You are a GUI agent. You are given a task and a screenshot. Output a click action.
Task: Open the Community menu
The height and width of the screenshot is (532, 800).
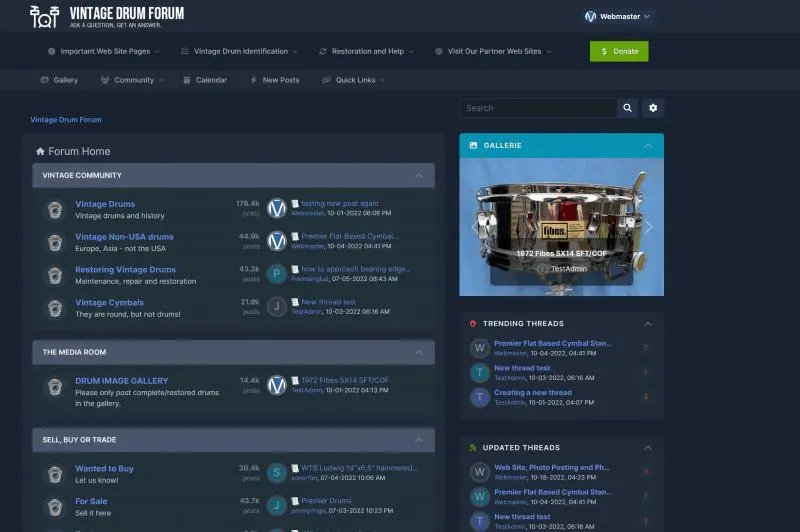coord(133,80)
